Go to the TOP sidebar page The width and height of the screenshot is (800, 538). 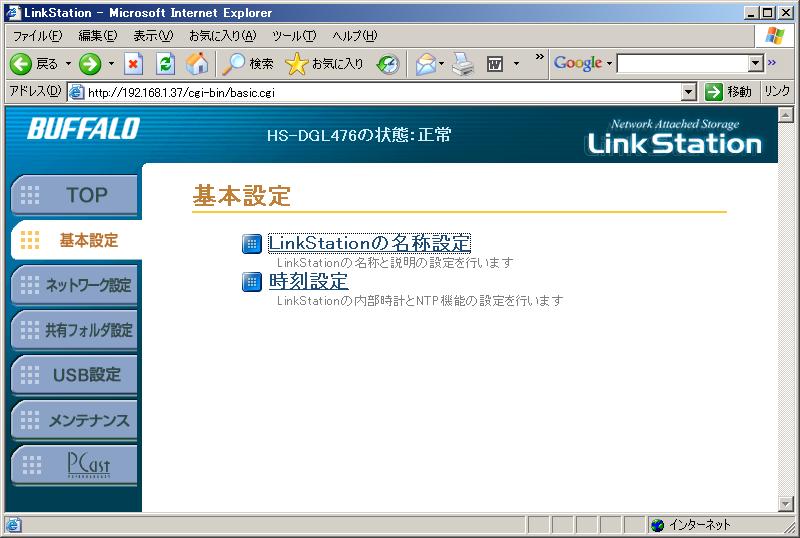point(74,195)
